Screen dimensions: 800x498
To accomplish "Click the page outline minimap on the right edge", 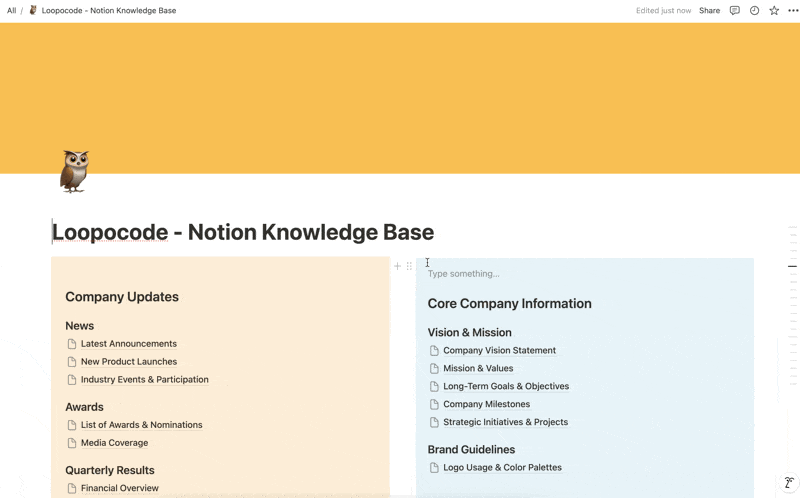I will click(792, 305).
